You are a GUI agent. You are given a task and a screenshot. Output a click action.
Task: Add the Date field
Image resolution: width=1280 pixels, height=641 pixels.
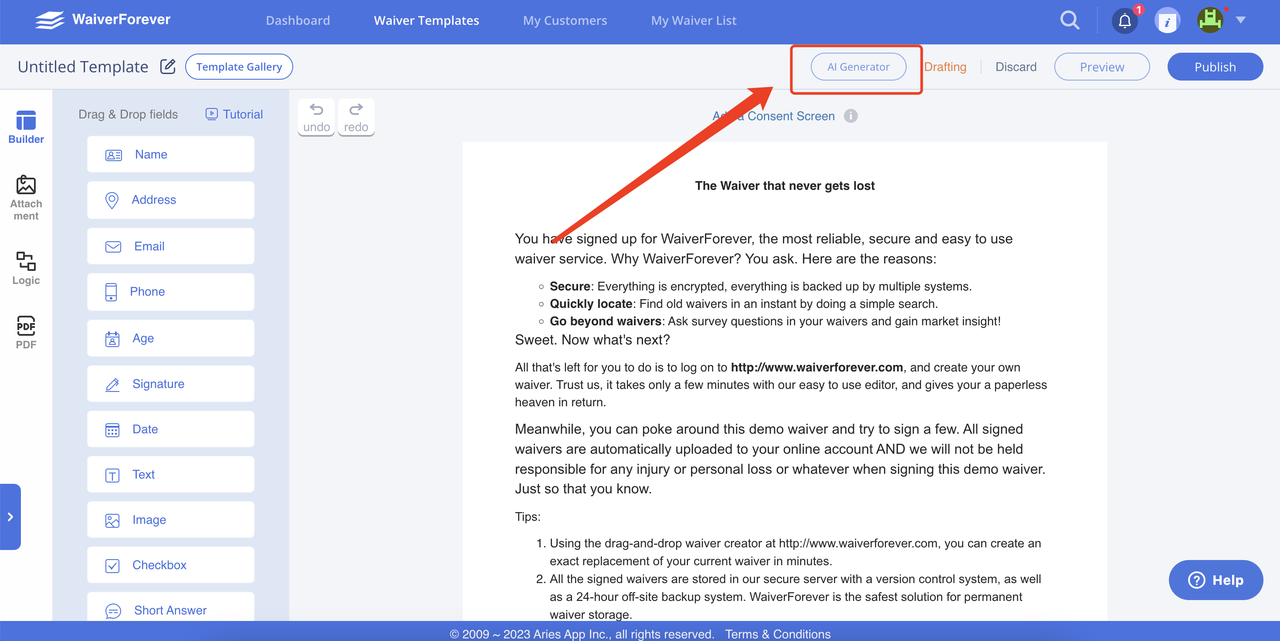click(x=170, y=429)
